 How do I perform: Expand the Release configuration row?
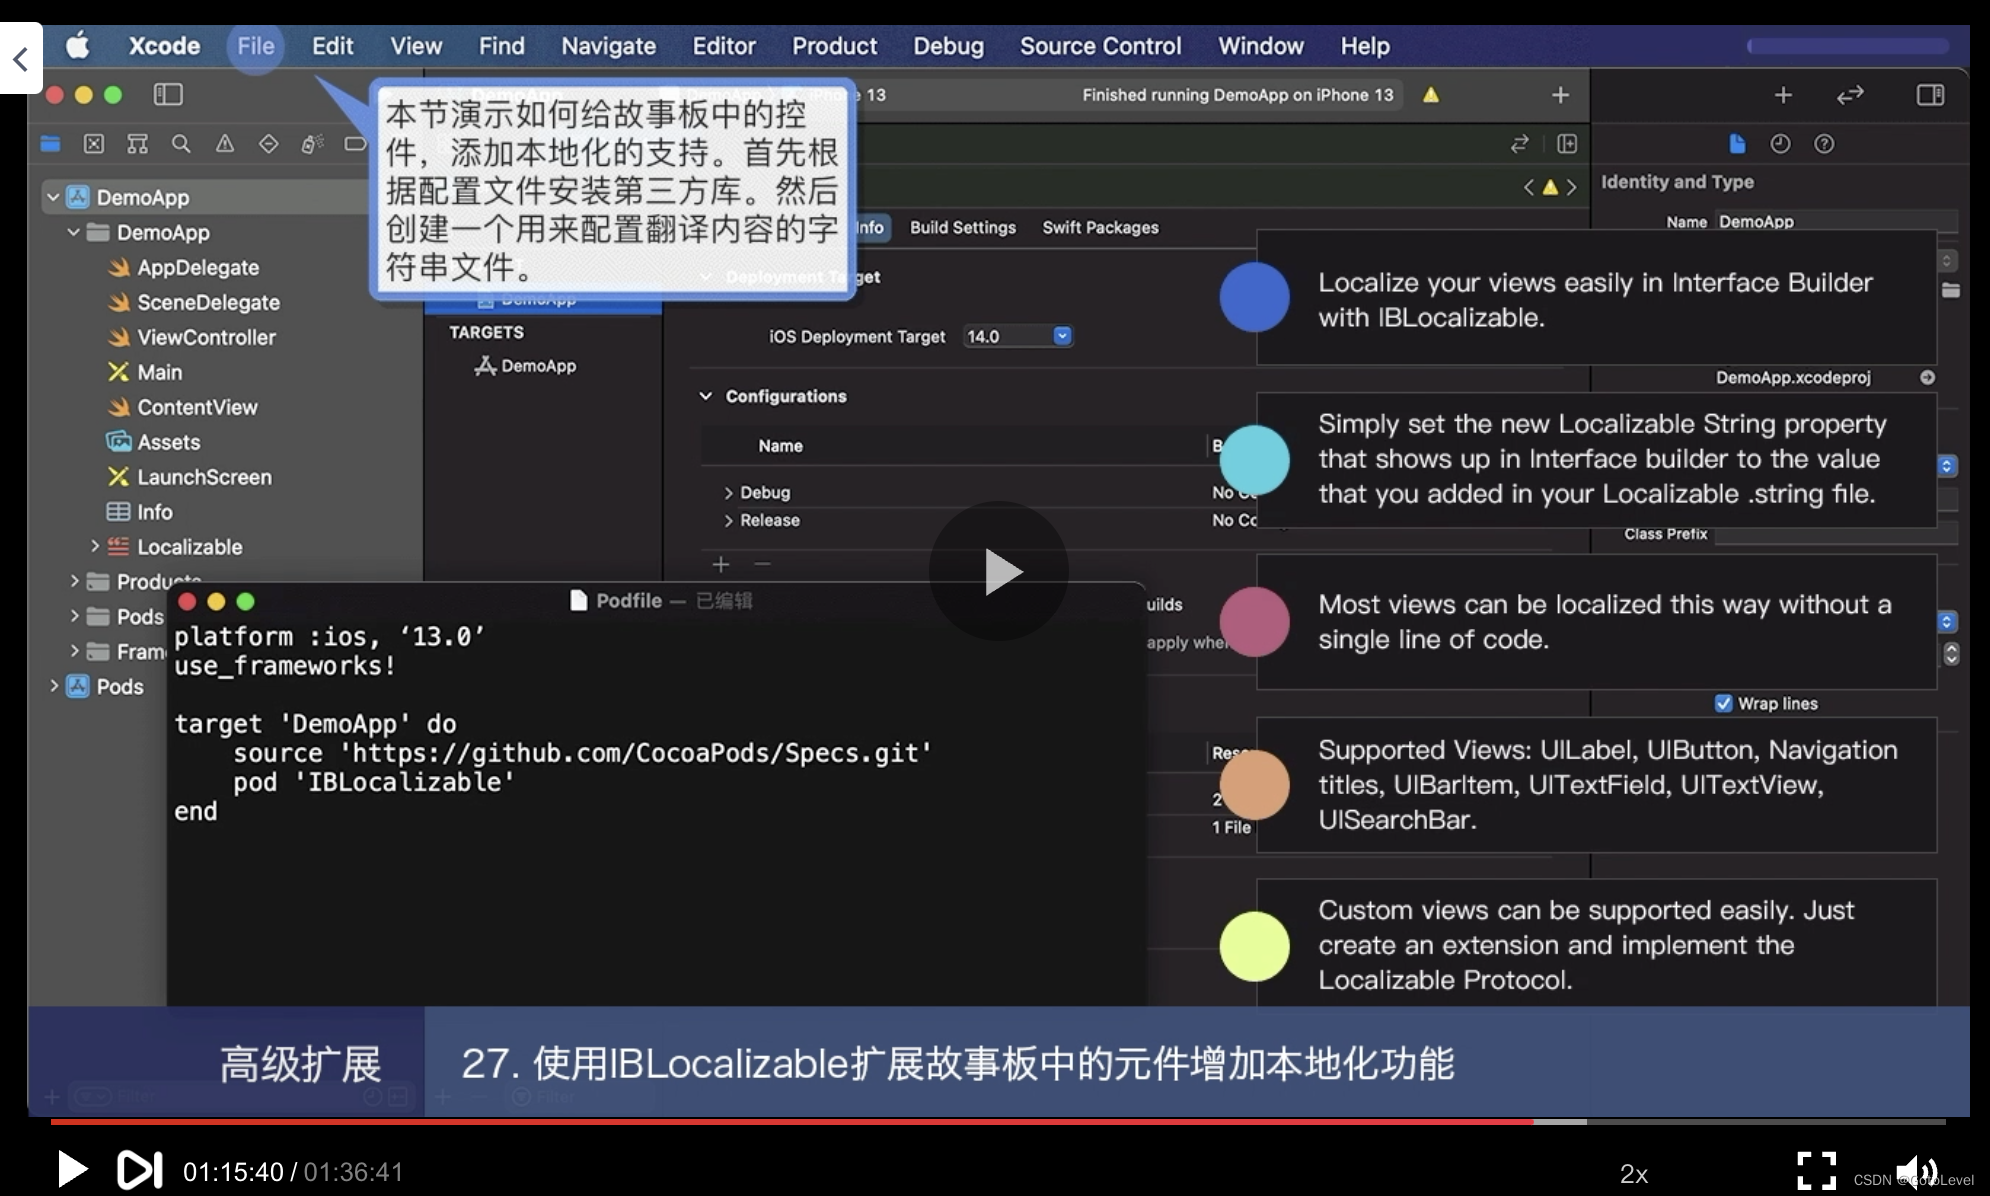point(728,521)
